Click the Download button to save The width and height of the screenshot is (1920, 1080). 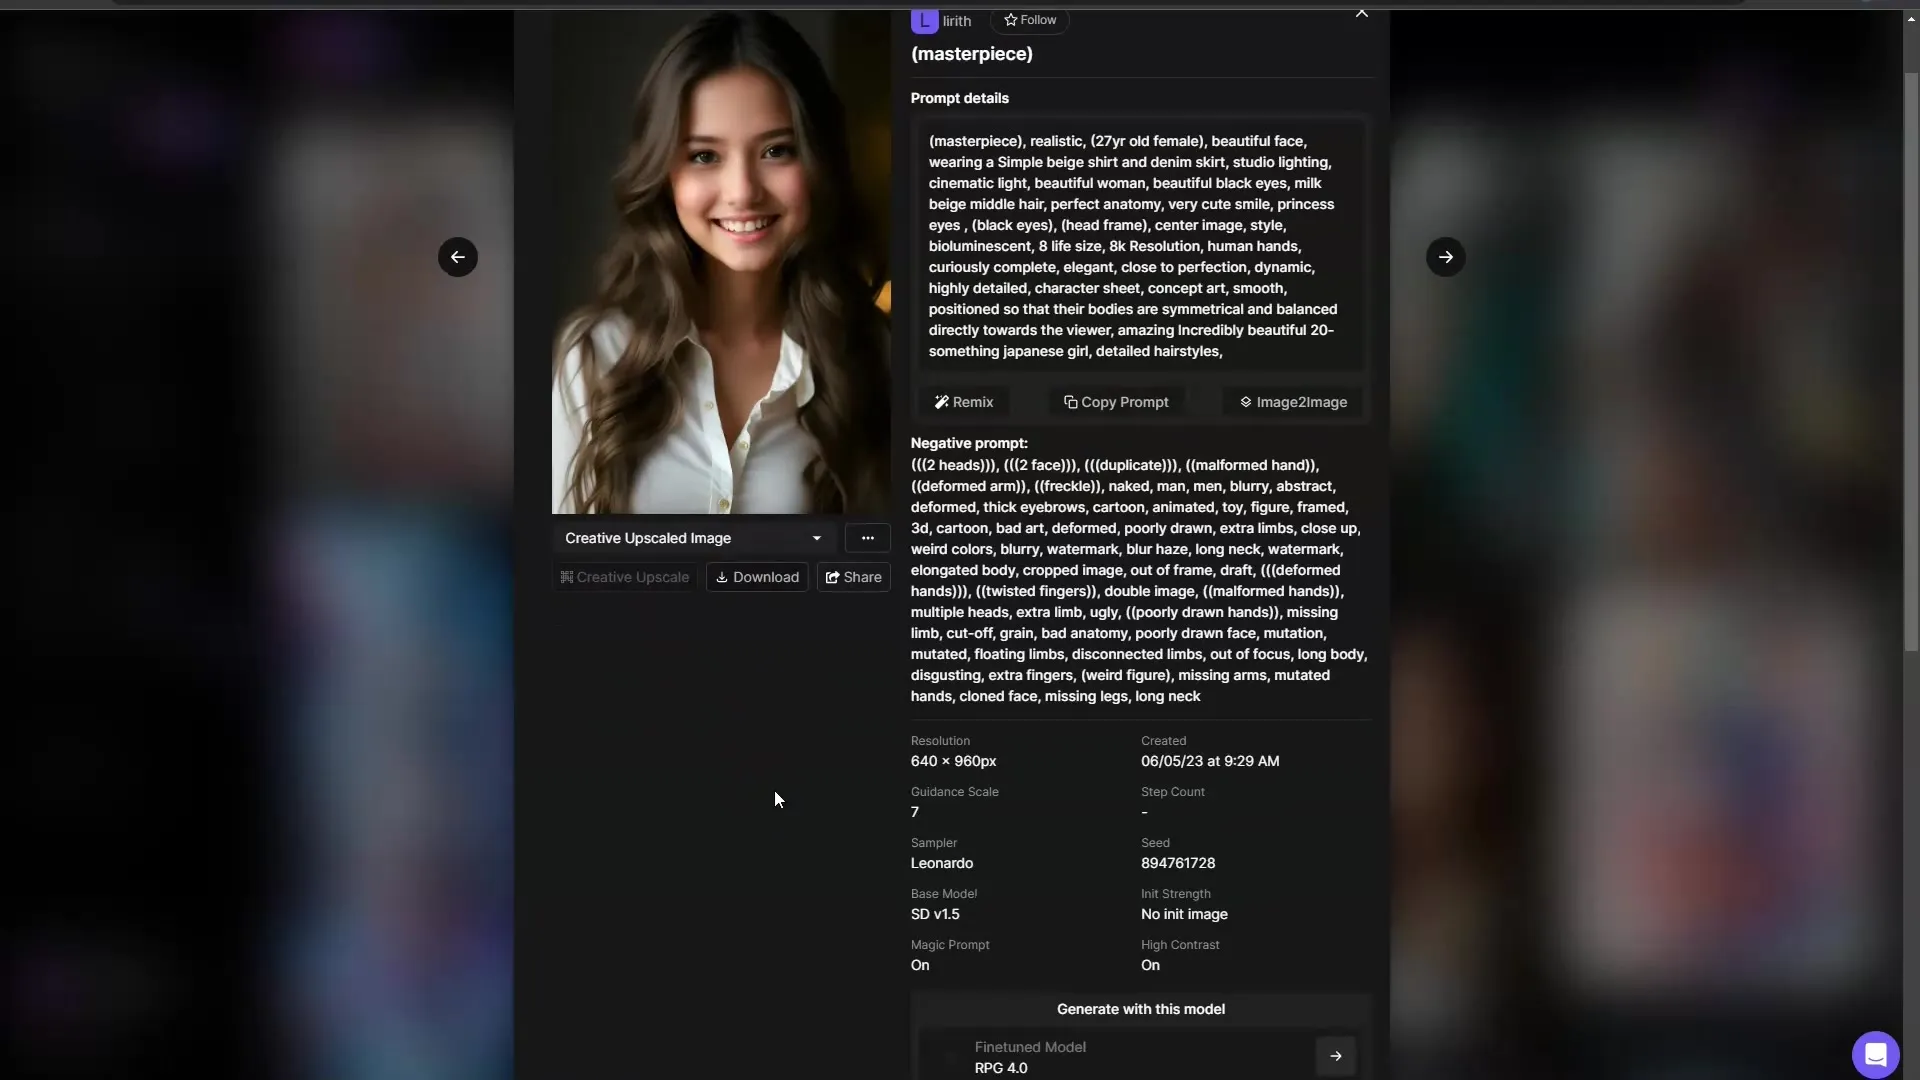tap(758, 576)
